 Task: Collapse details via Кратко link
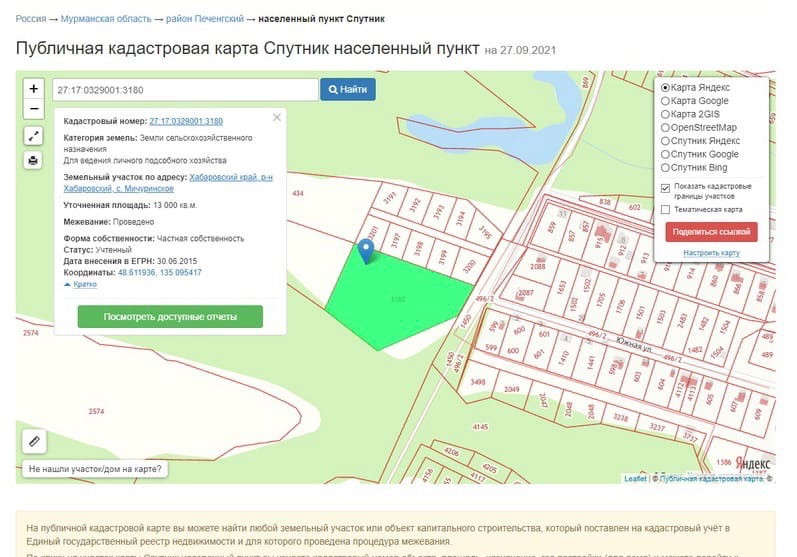click(x=84, y=284)
